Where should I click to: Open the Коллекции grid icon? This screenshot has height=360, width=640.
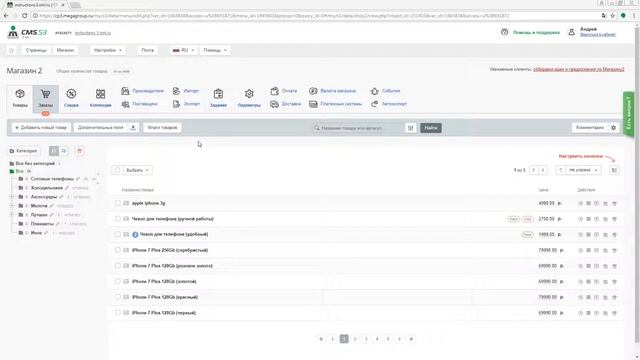[x=100, y=94]
